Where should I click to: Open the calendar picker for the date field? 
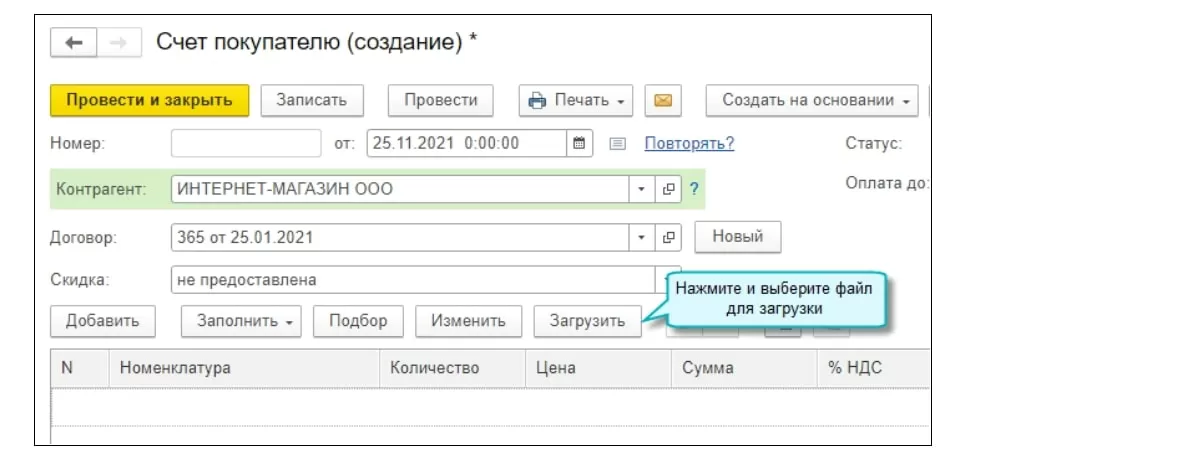click(579, 143)
